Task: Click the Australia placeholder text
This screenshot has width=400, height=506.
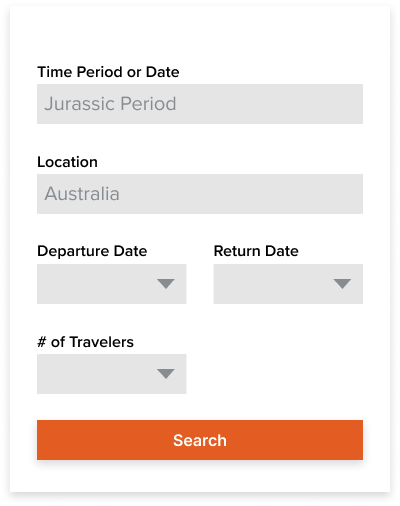Action: pyautogui.click(x=82, y=194)
